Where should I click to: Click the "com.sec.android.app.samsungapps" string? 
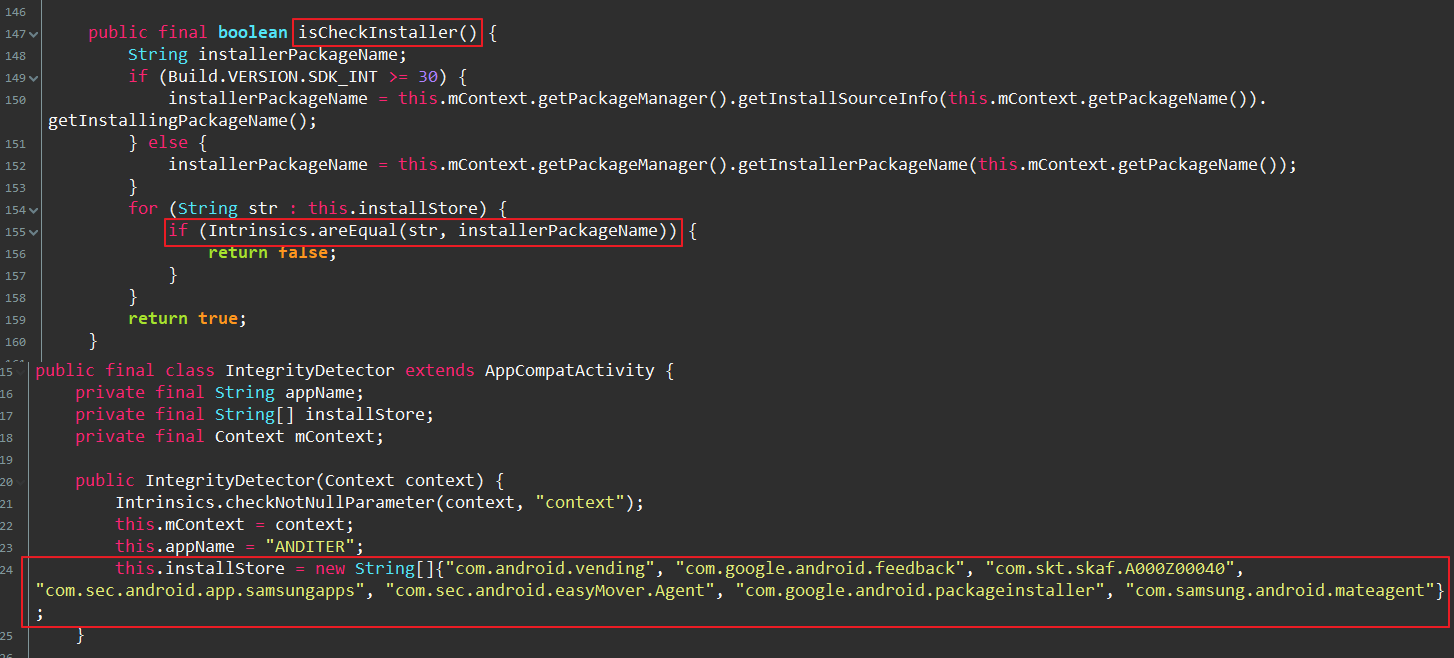tap(200, 590)
